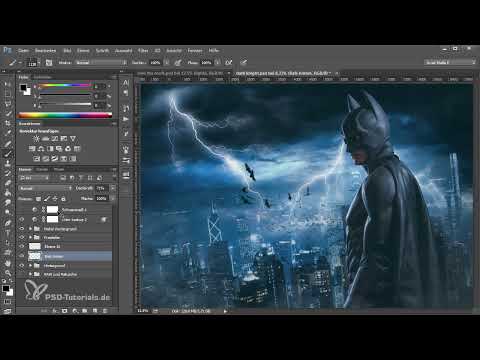Click the fx layer style button

coord(55,310)
